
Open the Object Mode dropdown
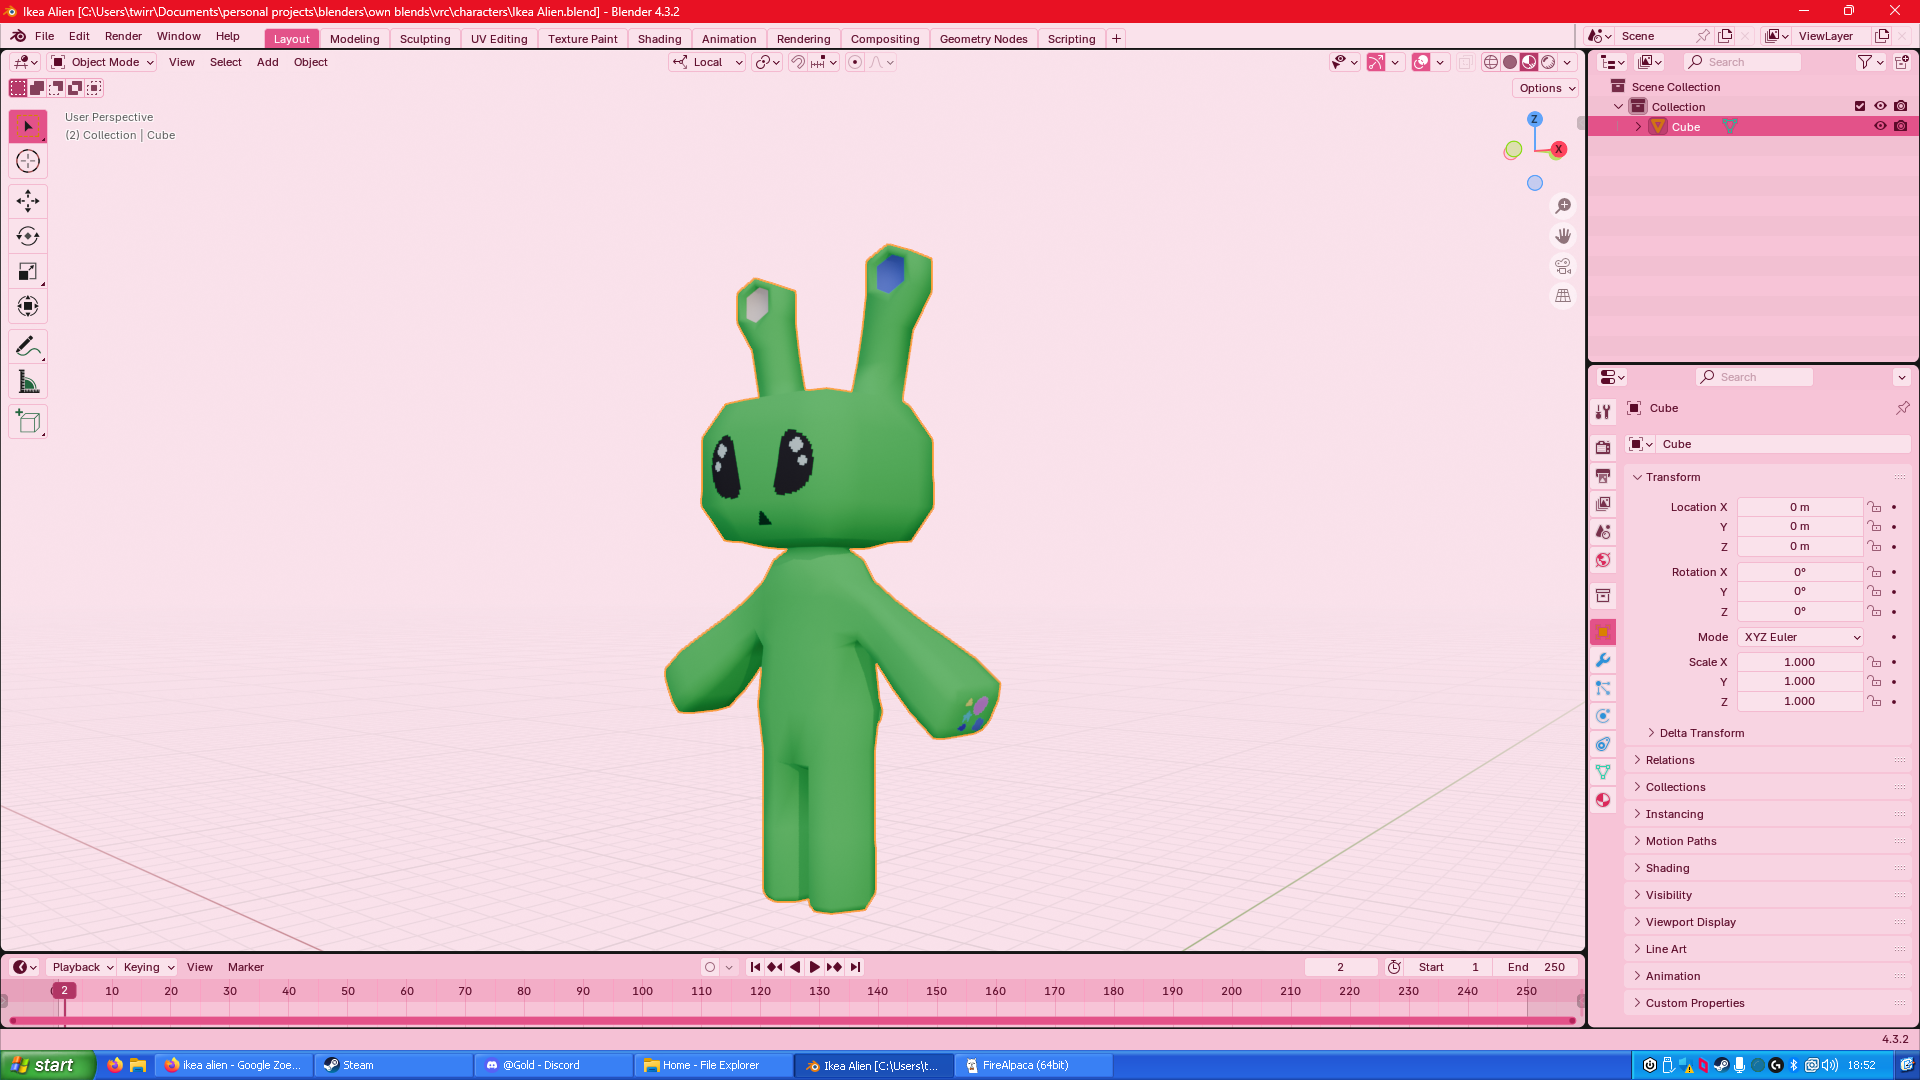coord(103,62)
